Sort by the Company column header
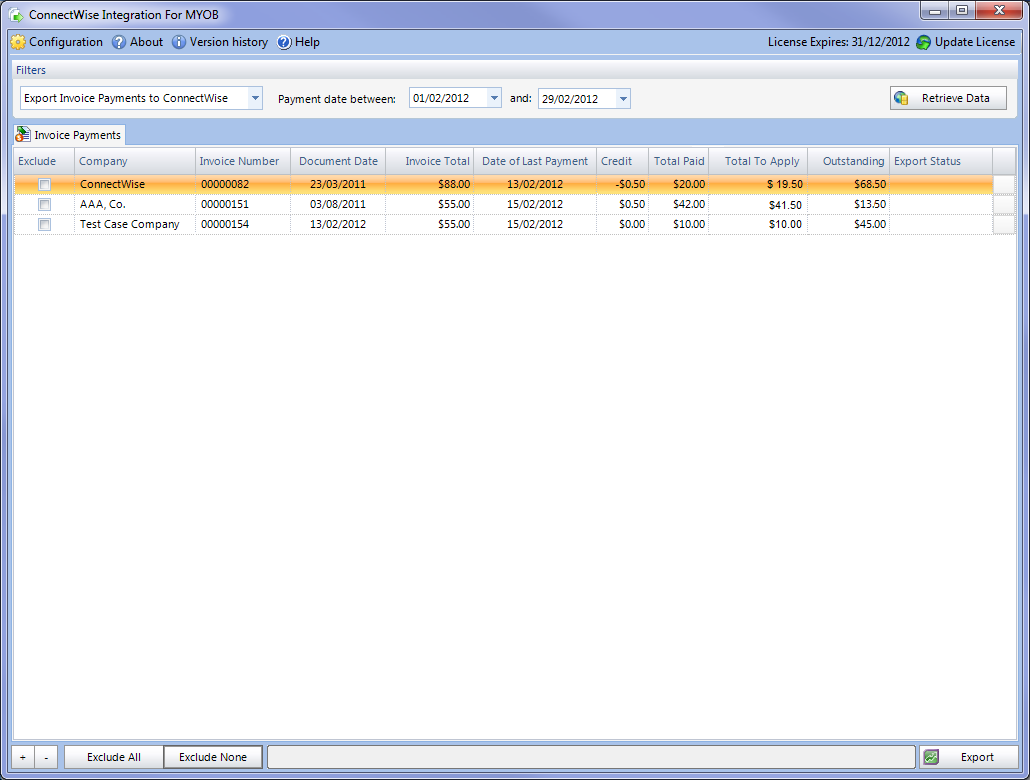The image size is (1030, 780). [135, 162]
